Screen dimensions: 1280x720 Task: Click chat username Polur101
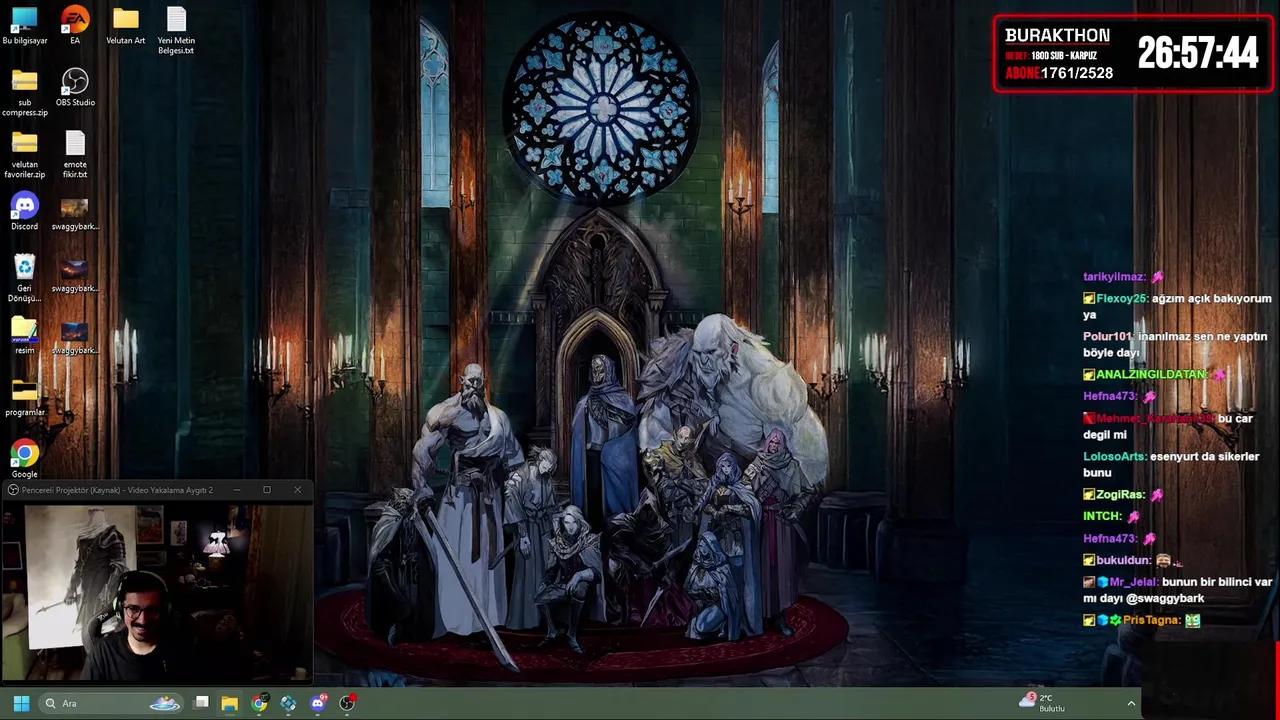(1108, 336)
